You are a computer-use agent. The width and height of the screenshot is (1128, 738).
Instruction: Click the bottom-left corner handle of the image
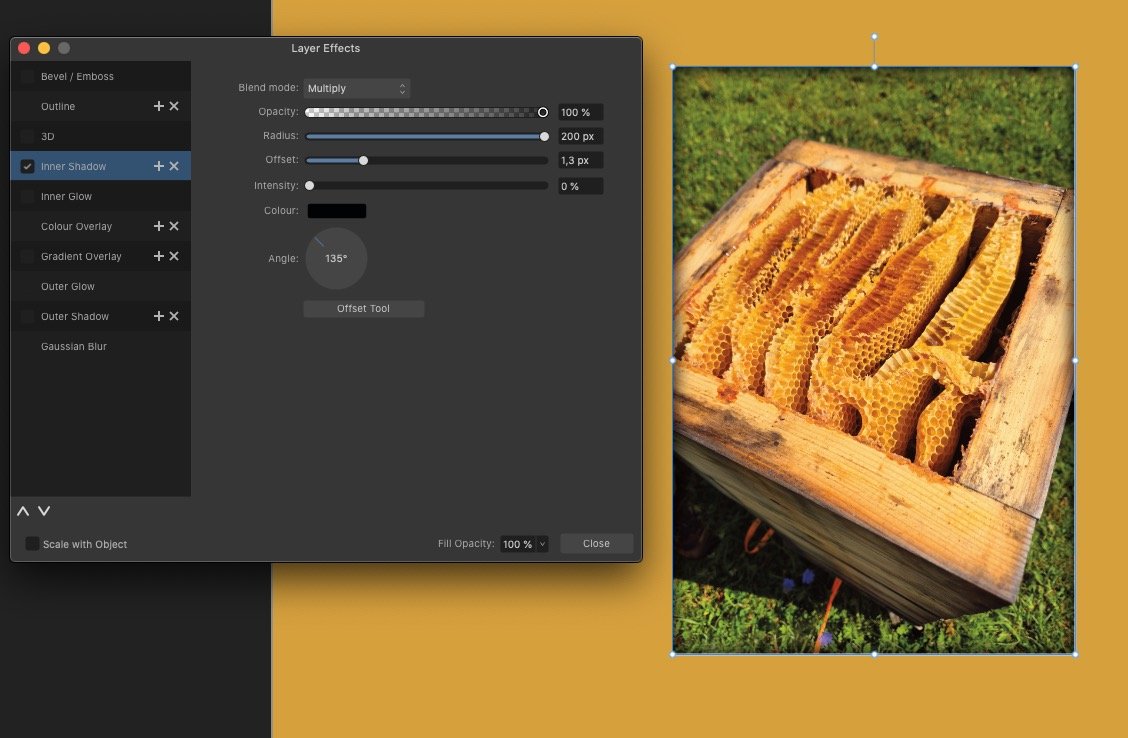[673, 654]
